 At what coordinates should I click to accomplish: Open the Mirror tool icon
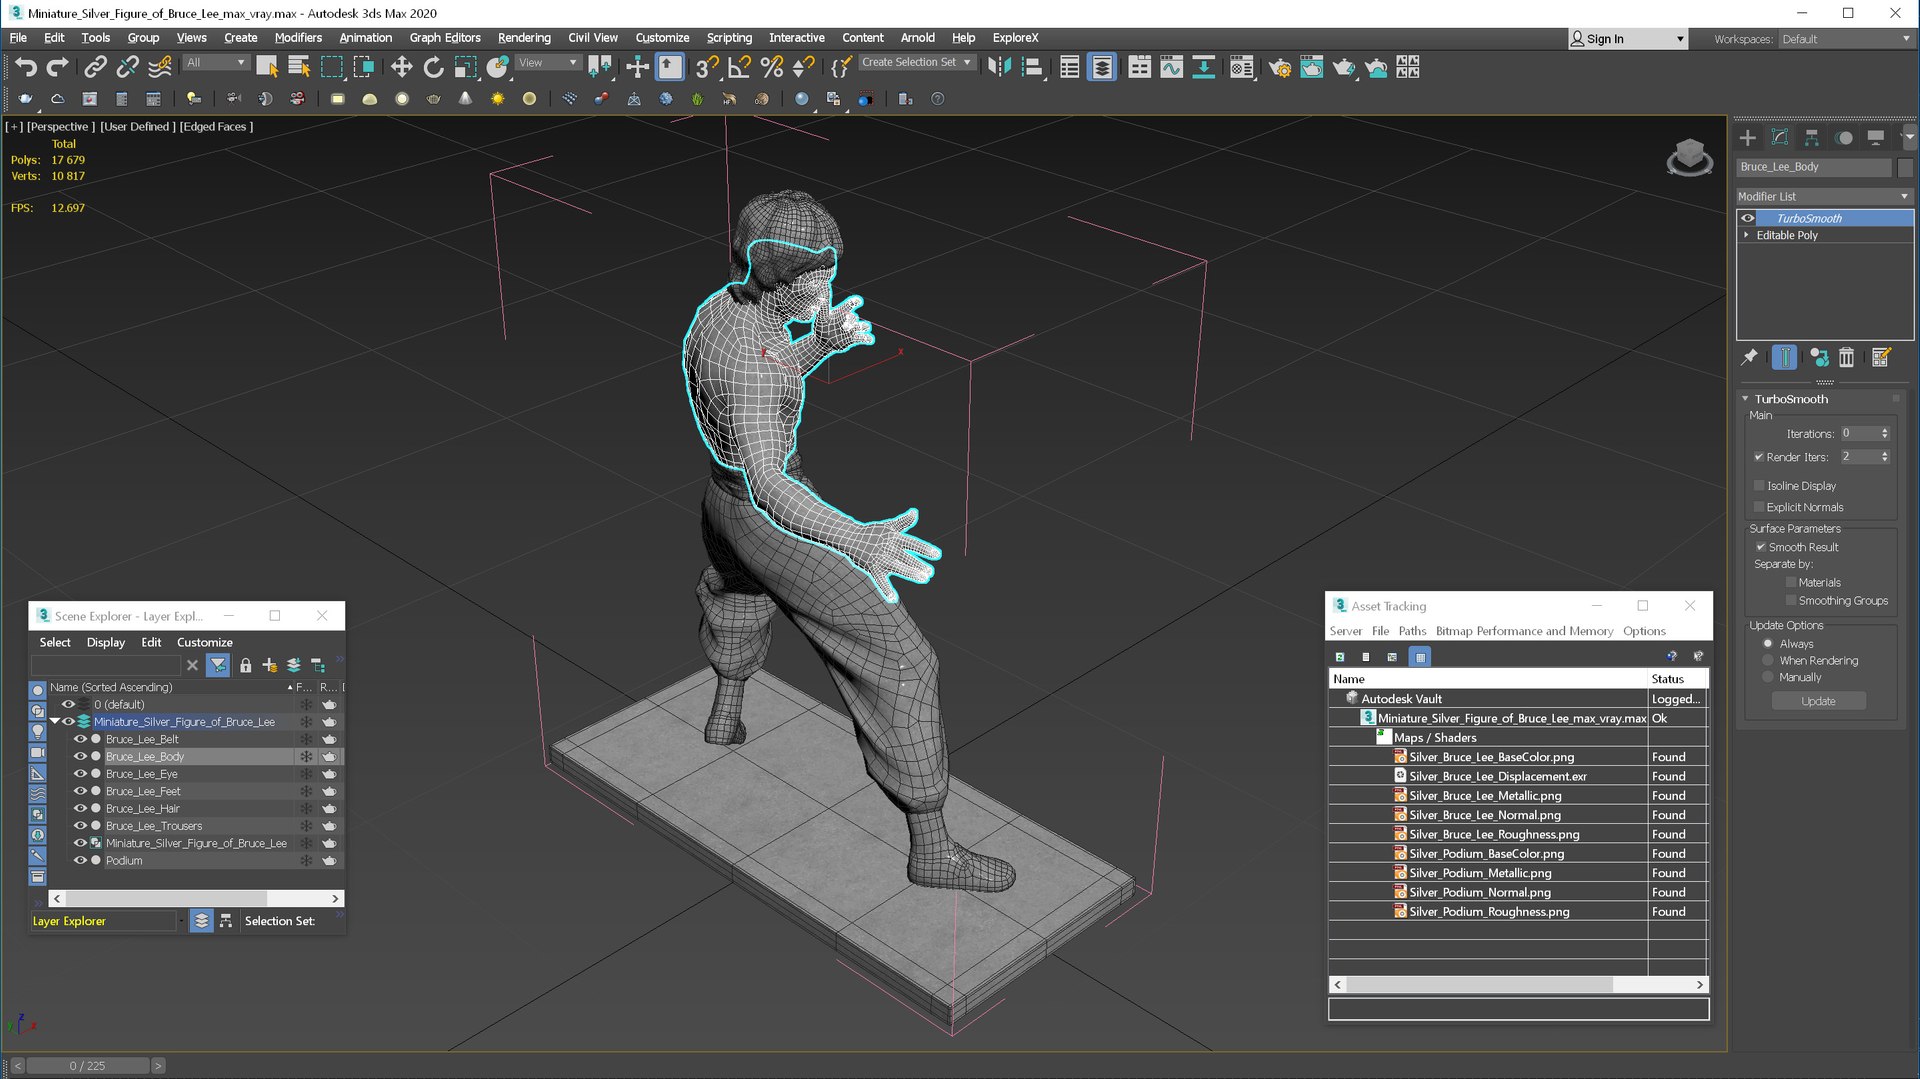999,67
